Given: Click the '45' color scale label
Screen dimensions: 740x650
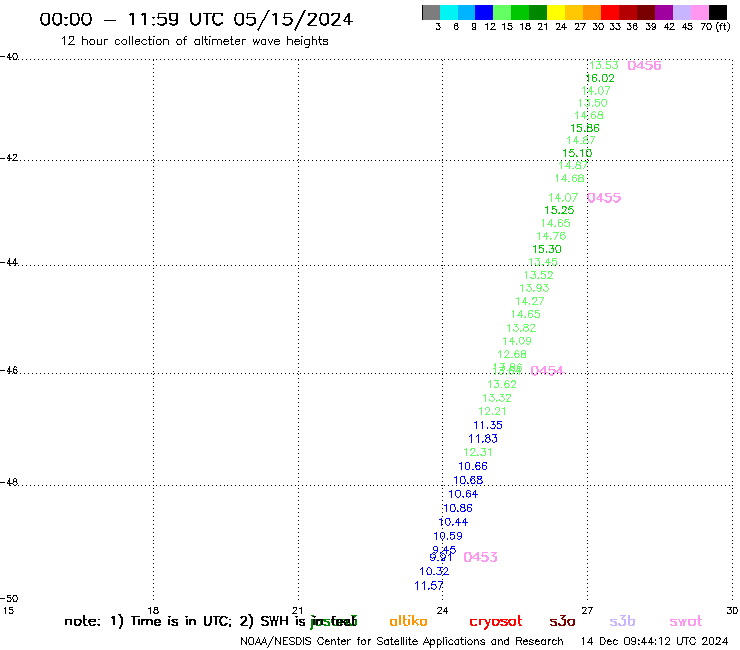Looking at the screenshot, I should point(687,27).
